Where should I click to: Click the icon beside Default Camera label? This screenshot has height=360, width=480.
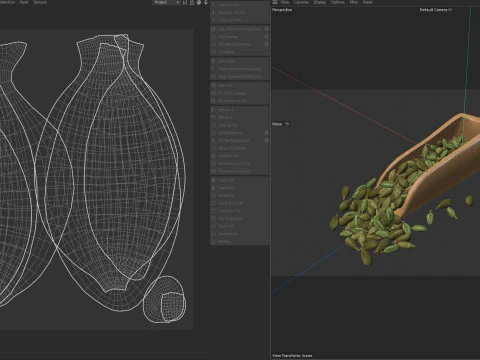point(451,10)
